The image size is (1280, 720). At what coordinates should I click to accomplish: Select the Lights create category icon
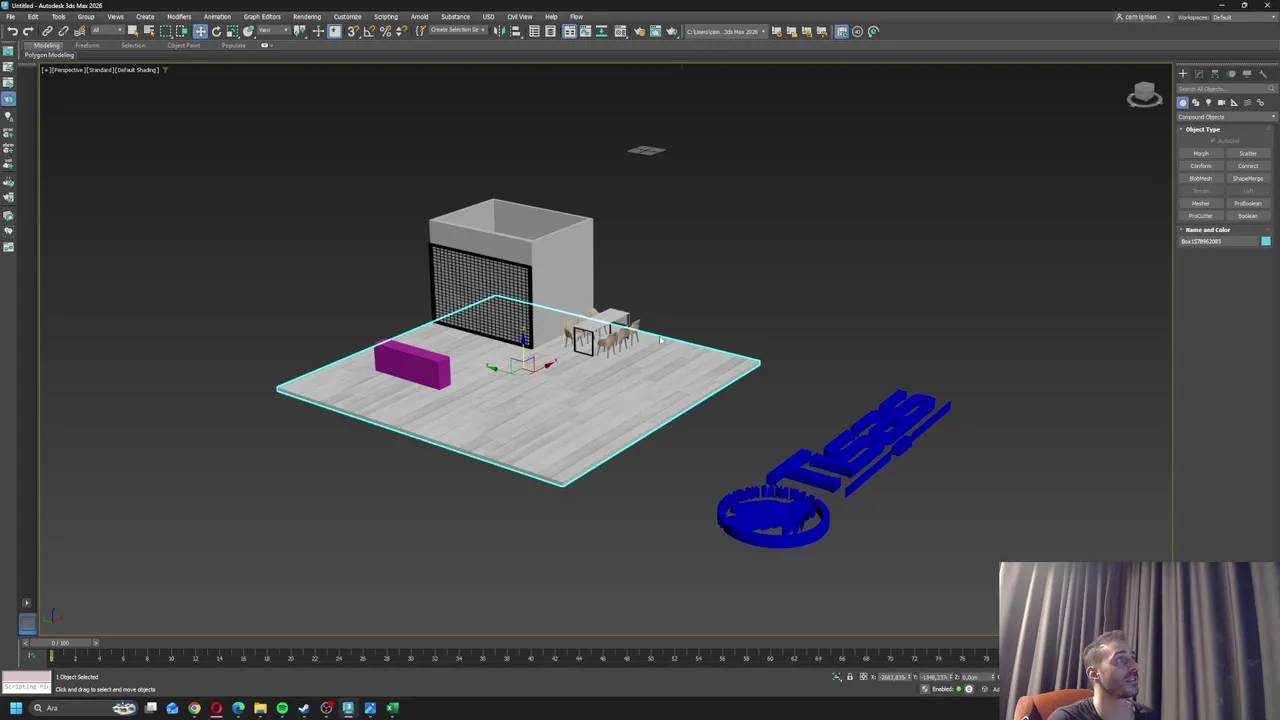click(x=1208, y=103)
